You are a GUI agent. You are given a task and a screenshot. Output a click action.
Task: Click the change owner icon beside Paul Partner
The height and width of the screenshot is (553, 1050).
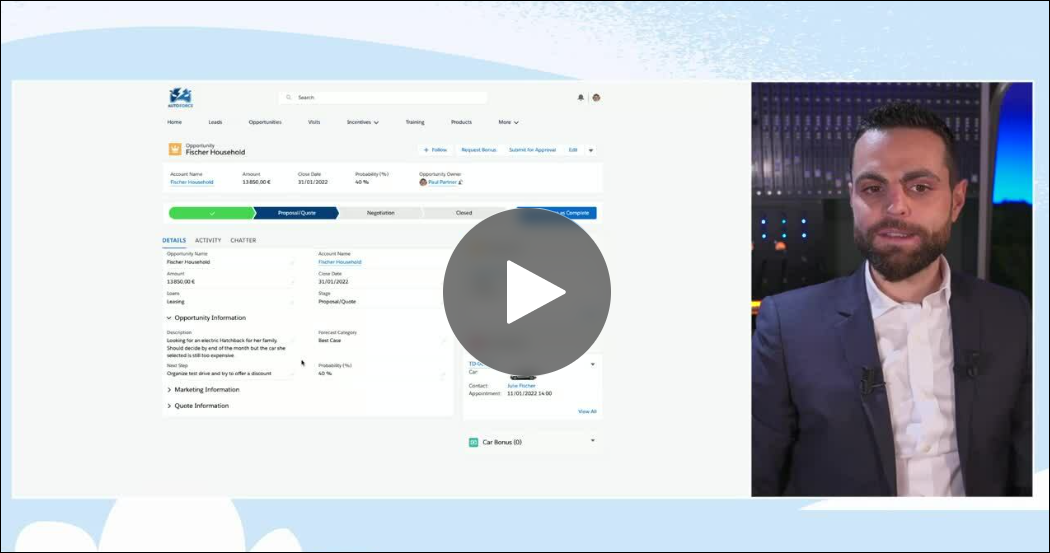point(461,182)
